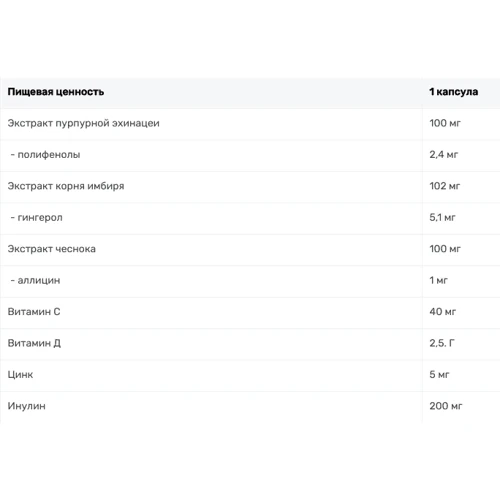Select the 'Цинк' row label
The width and height of the screenshot is (500, 500).
pyautogui.click(x=20, y=375)
